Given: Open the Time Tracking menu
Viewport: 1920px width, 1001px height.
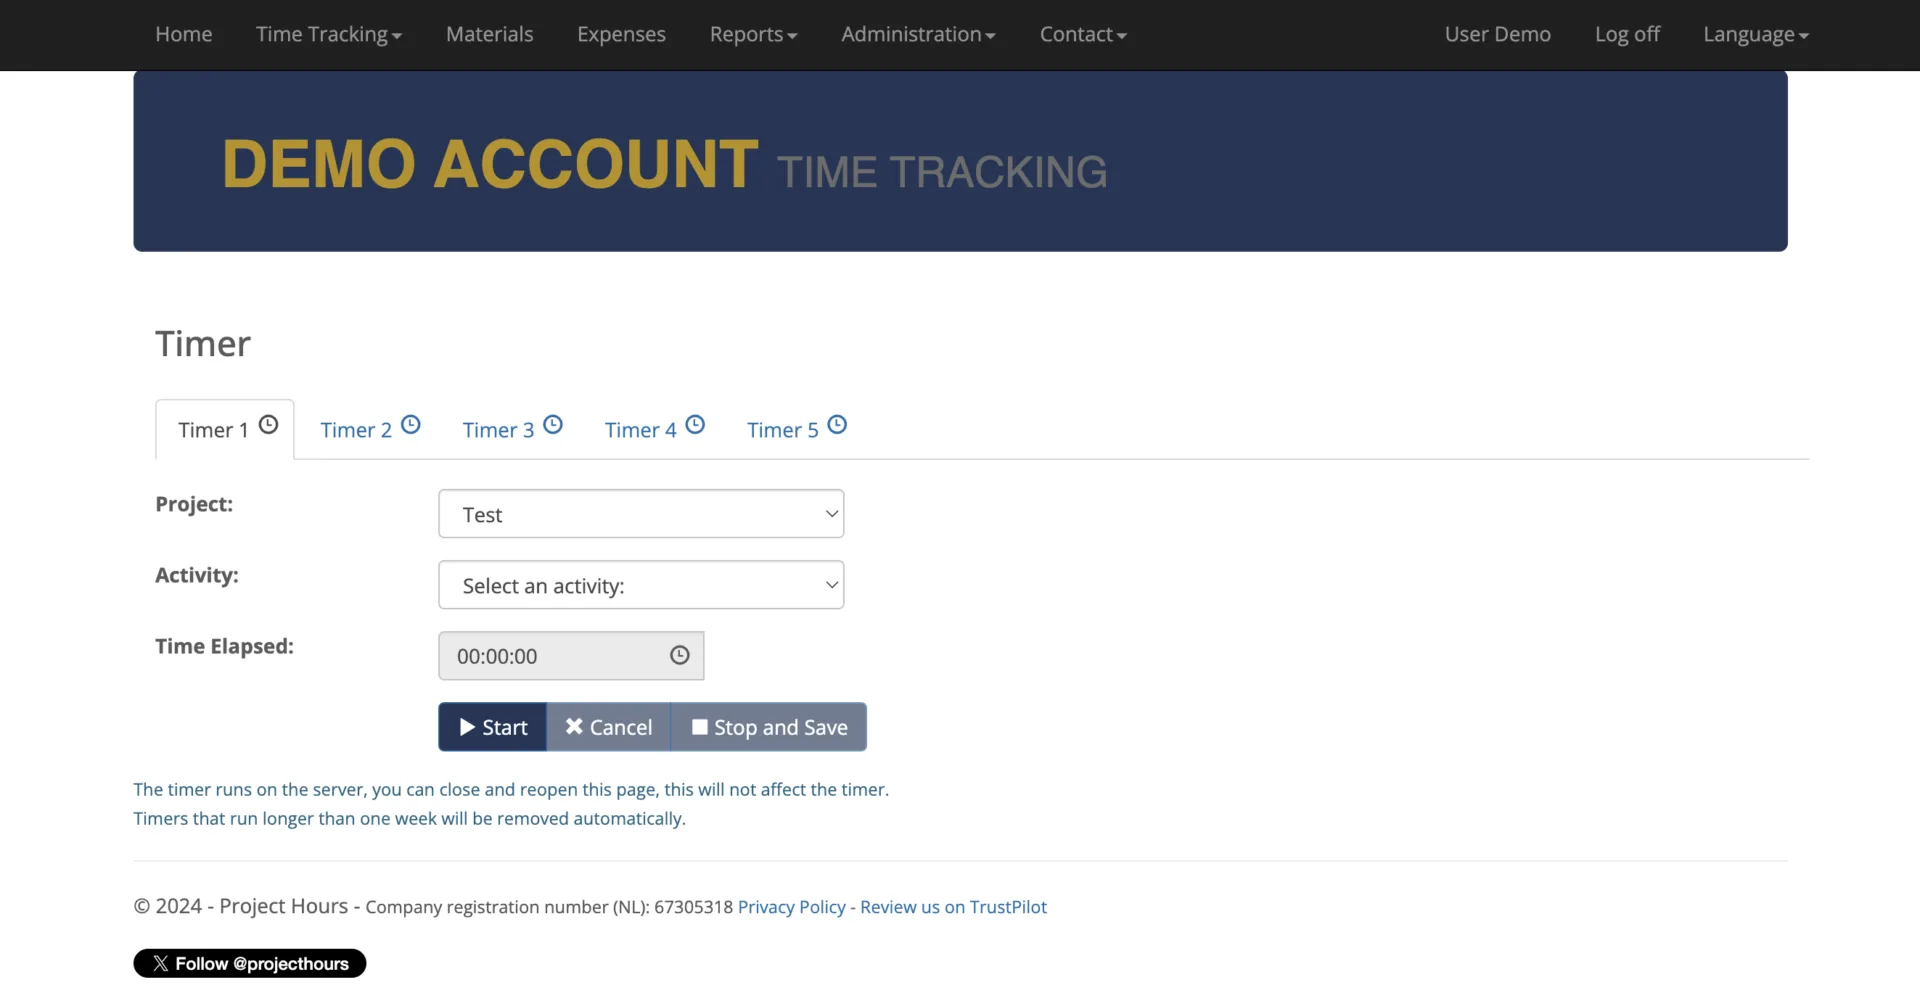Looking at the screenshot, I should tap(328, 34).
